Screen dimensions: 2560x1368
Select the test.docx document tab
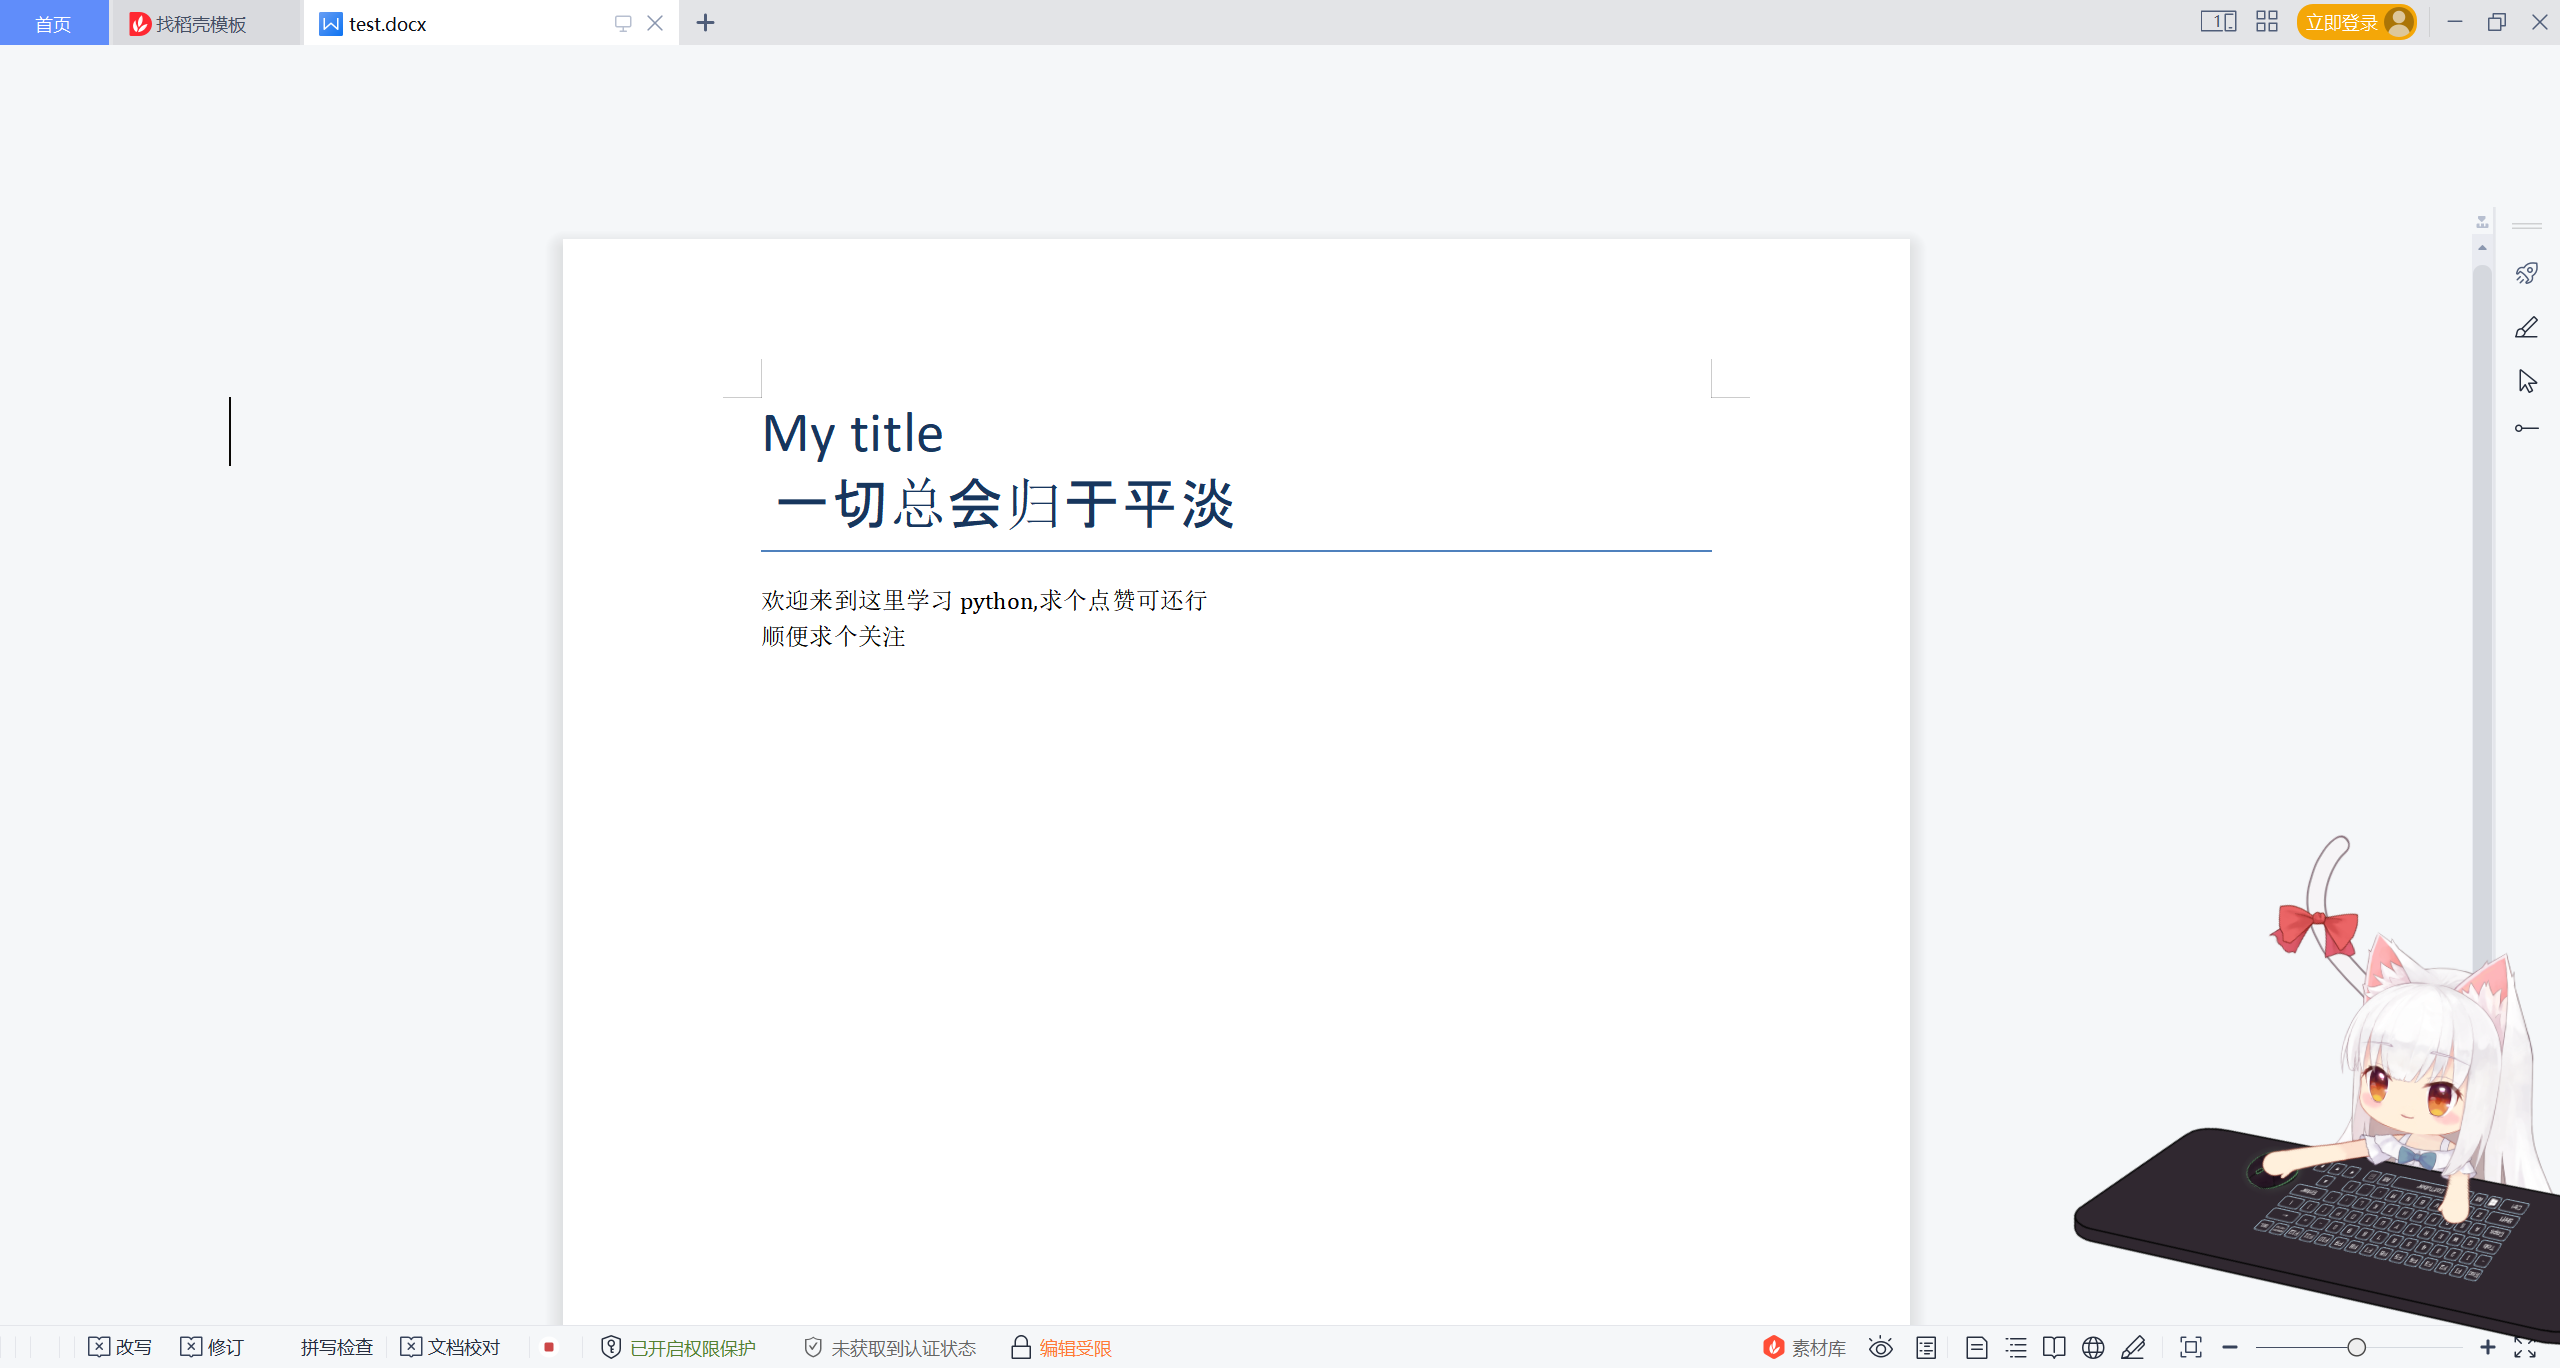pyautogui.click(x=459, y=23)
